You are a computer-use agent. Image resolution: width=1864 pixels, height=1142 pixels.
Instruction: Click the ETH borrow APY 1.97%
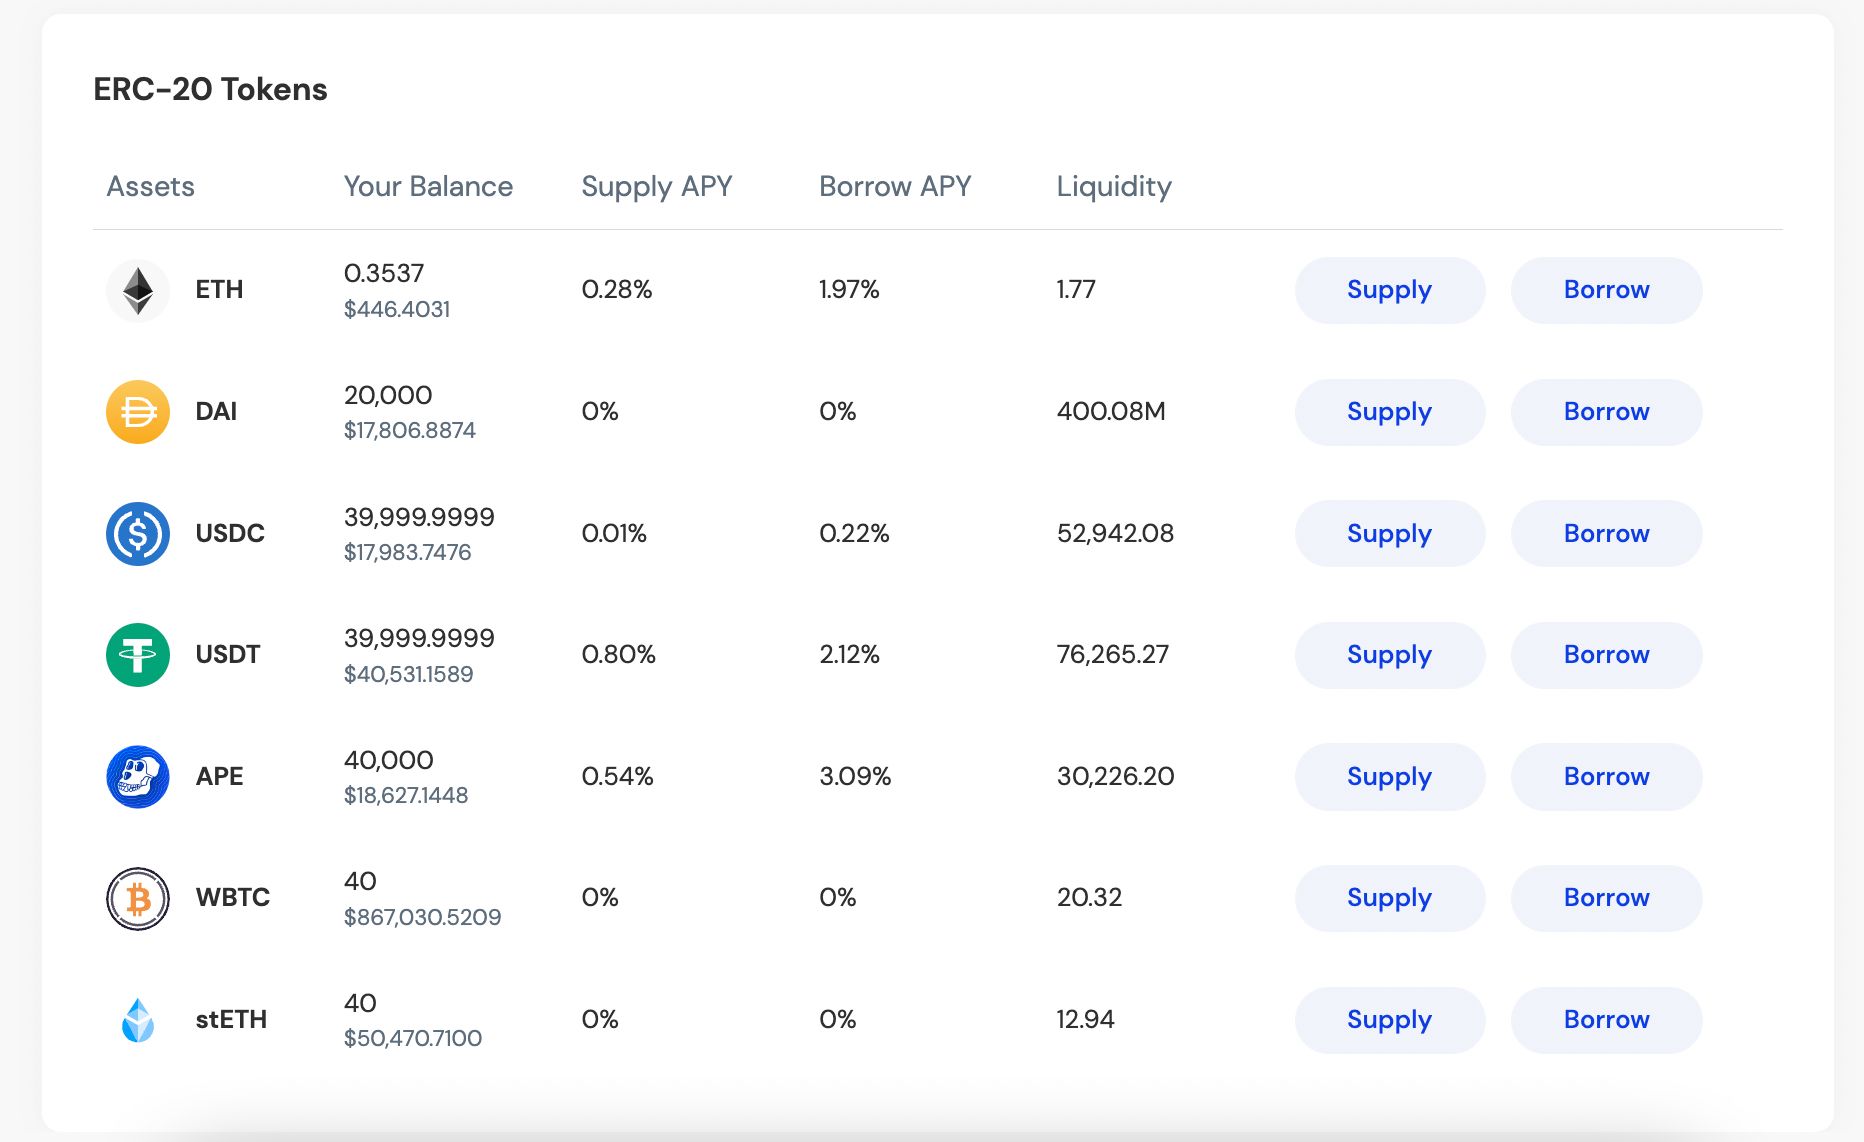(x=849, y=290)
